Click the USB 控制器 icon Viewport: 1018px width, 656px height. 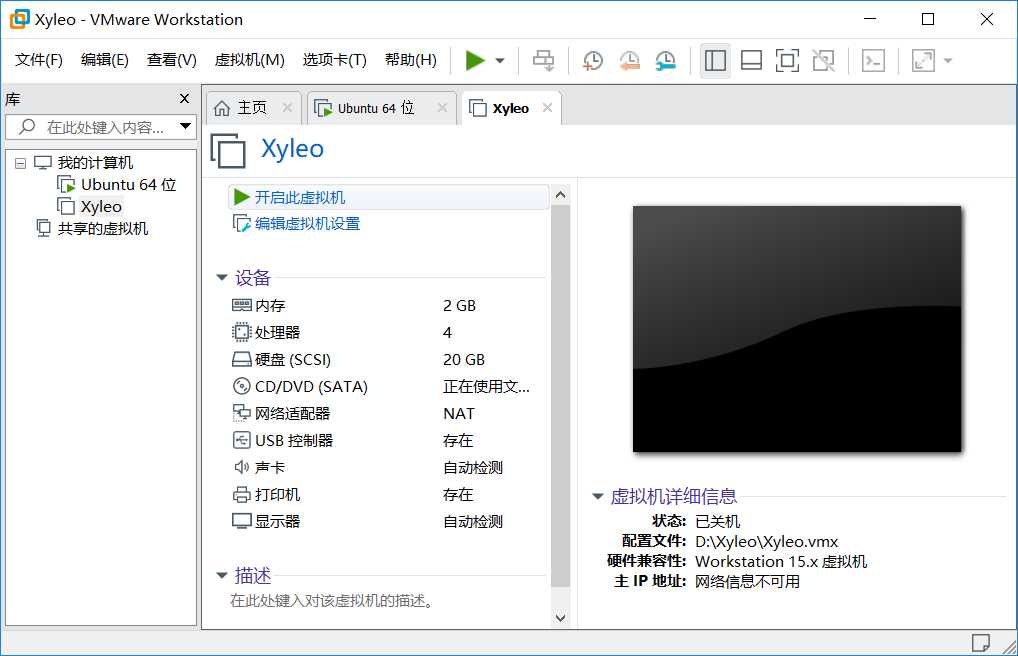coord(242,440)
